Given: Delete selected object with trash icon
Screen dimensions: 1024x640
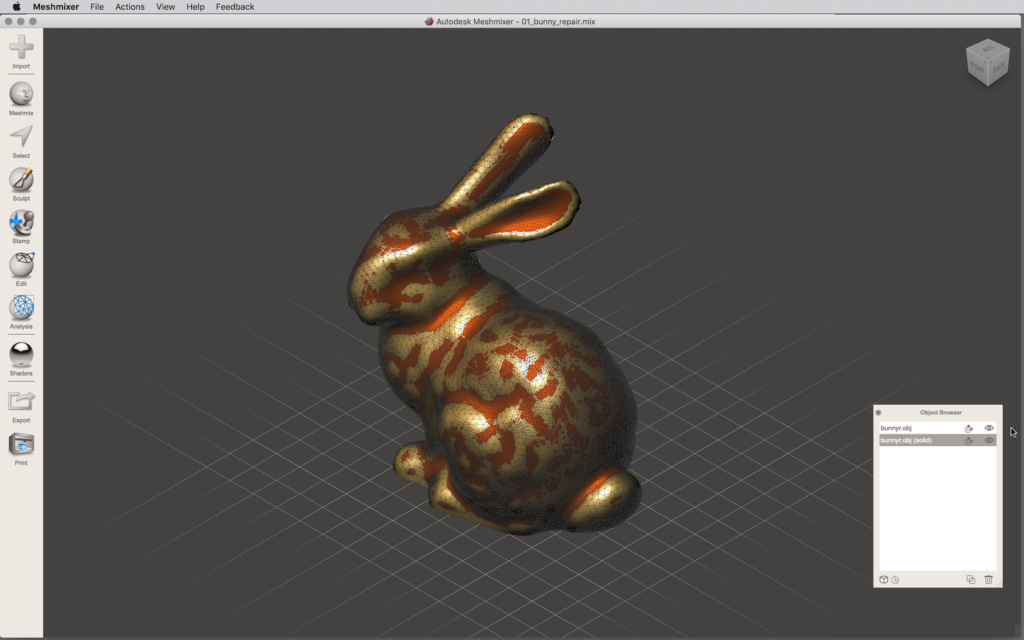Looking at the screenshot, I should (988, 579).
